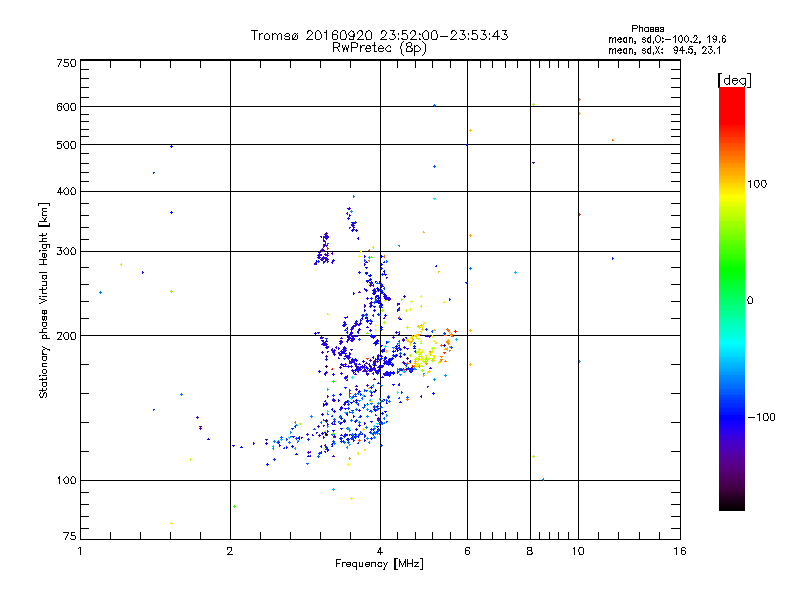Click the x-axis tick label "1"

[80, 551]
